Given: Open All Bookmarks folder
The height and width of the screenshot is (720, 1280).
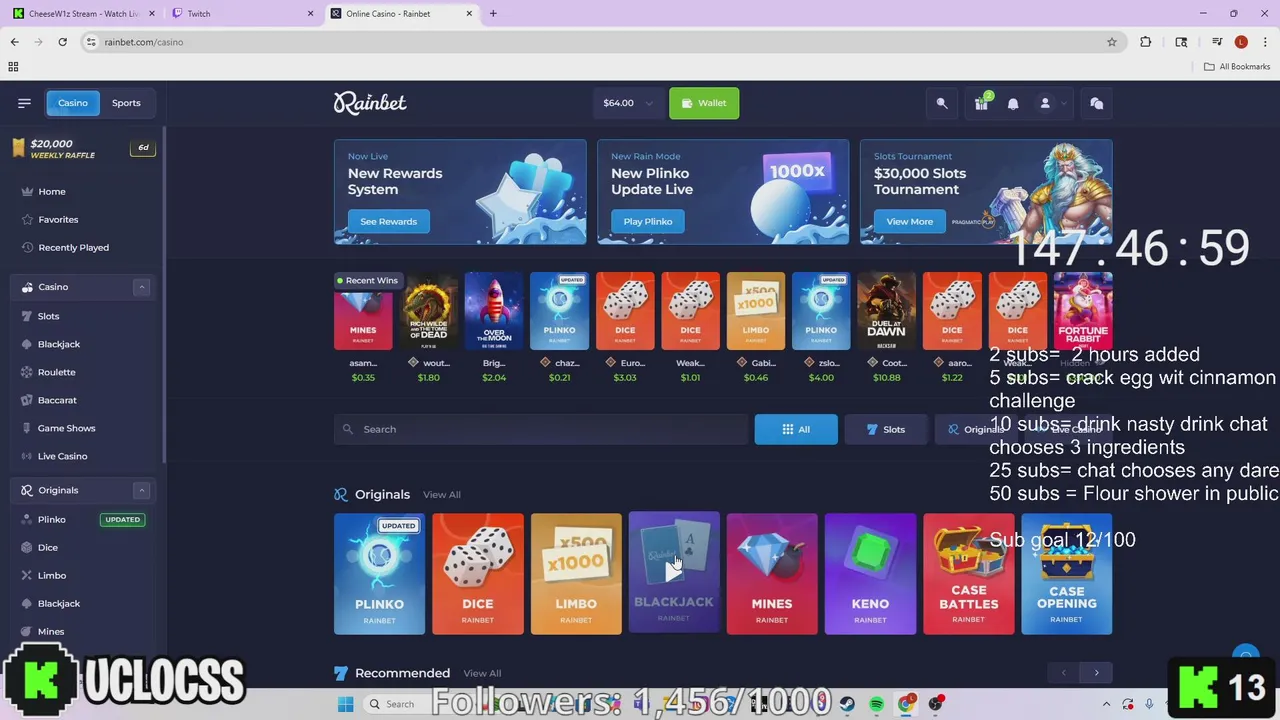Looking at the screenshot, I should point(1237,67).
